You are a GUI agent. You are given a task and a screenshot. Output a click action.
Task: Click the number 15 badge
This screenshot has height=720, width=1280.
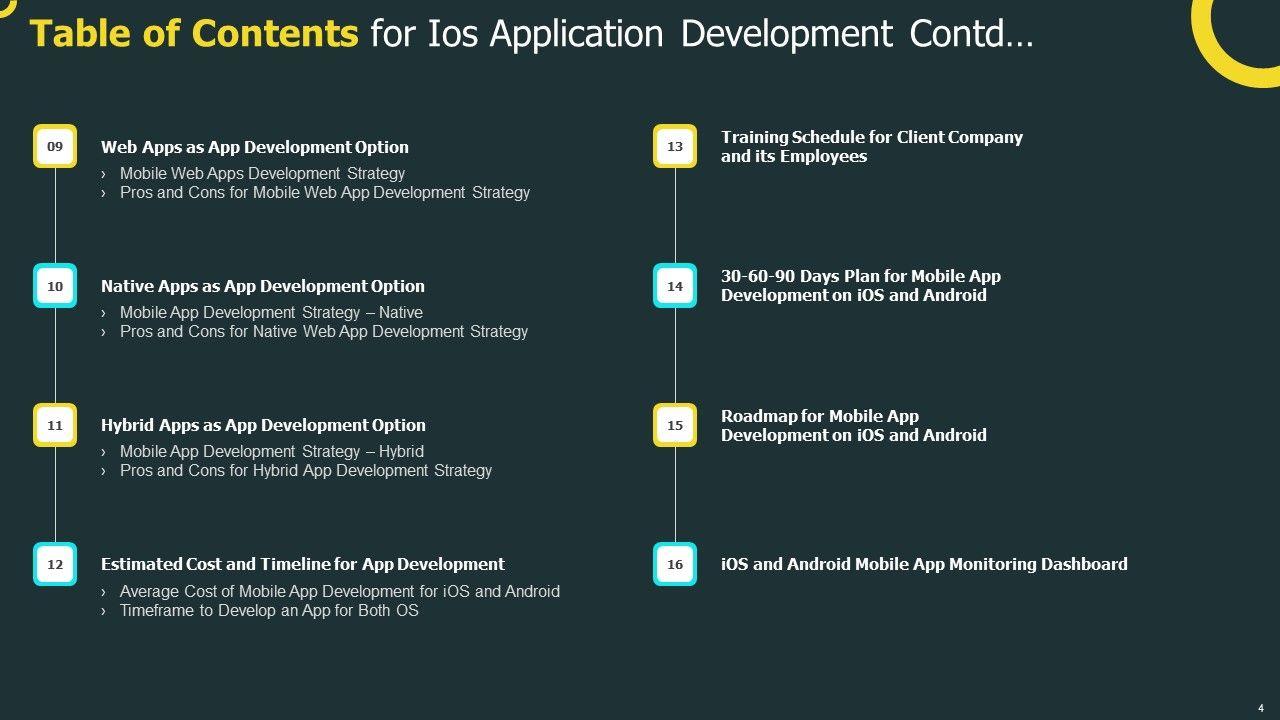[675, 425]
